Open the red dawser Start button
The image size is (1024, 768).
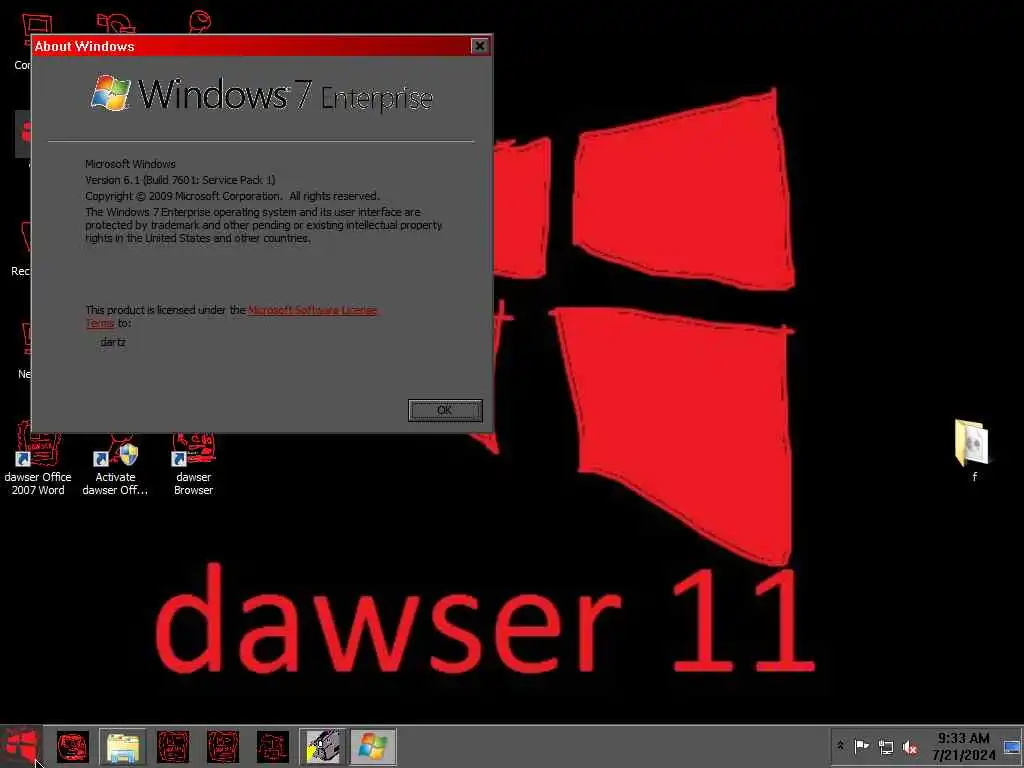(21, 746)
